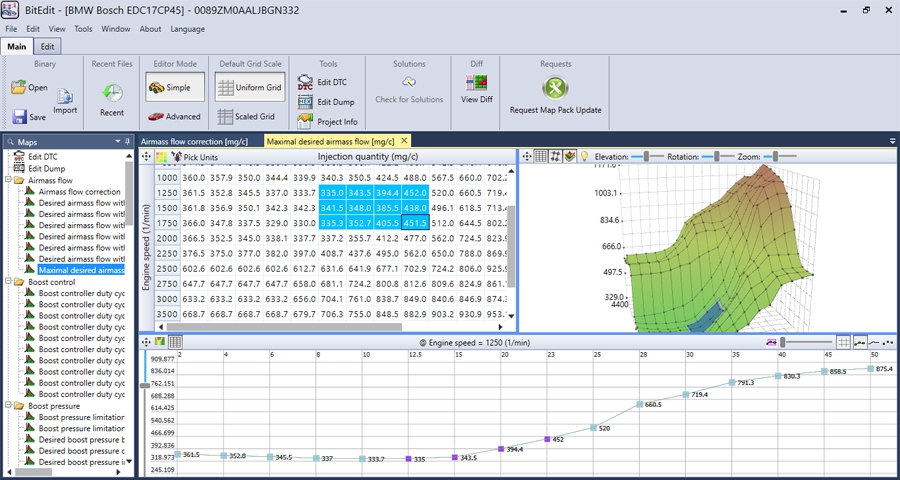Select Uniform Grid scale

pyautogui.click(x=250, y=87)
